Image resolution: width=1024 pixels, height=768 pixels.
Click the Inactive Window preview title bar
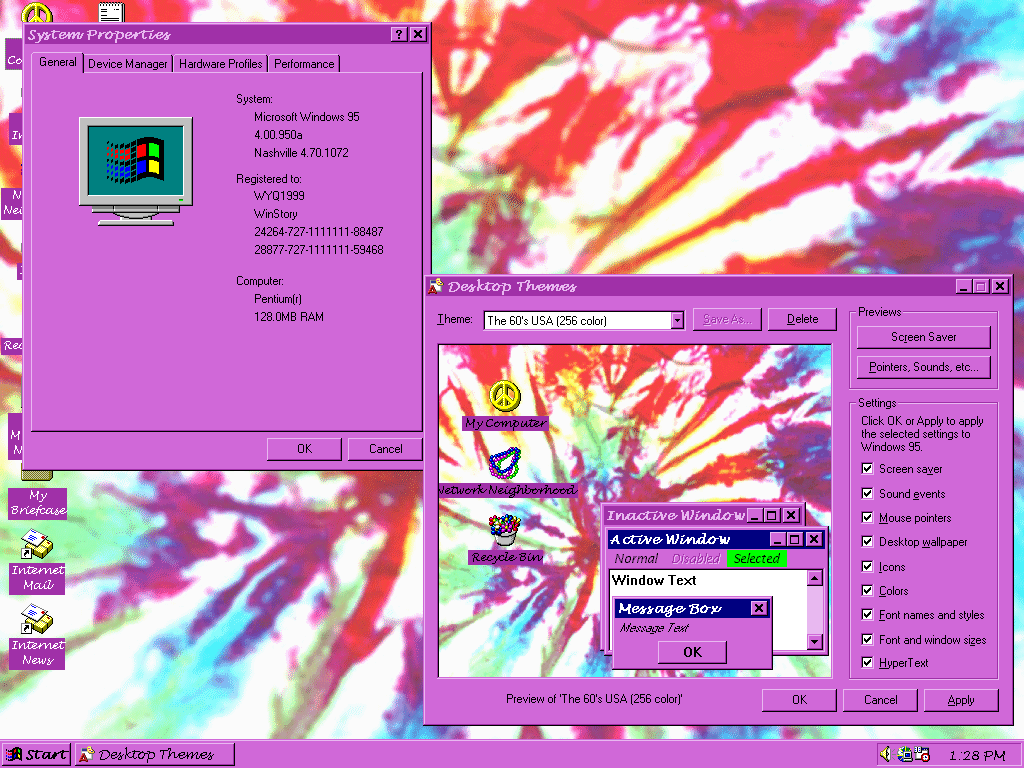pos(677,515)
